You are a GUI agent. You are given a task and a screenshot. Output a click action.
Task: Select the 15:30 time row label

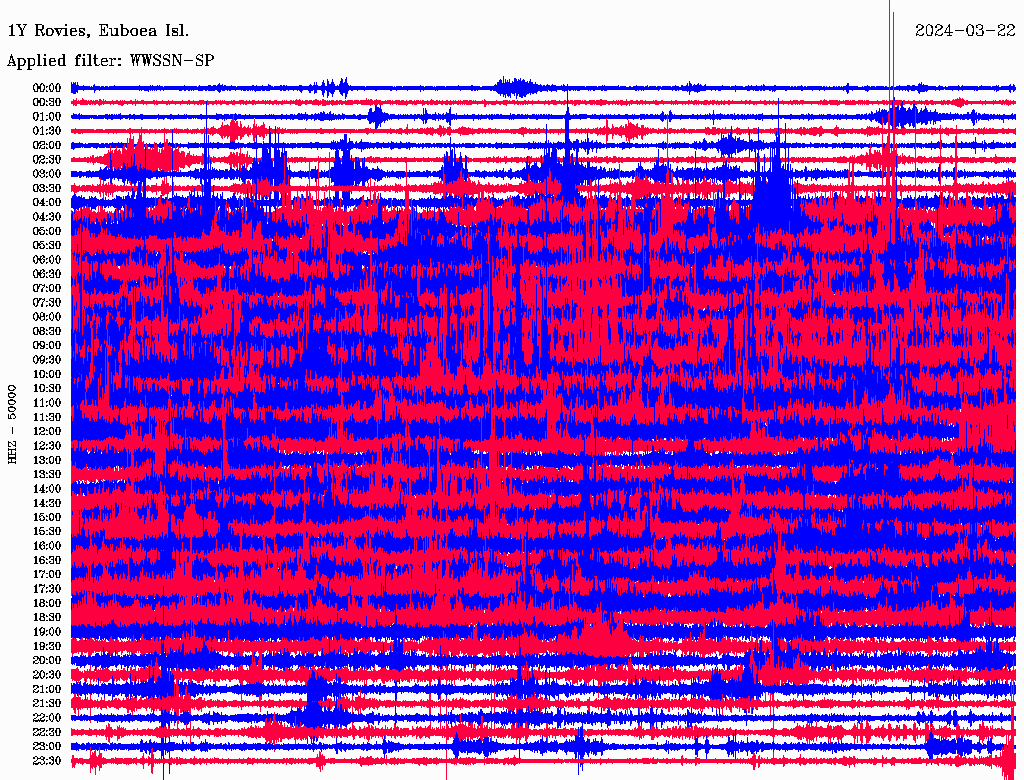[47, 532]
